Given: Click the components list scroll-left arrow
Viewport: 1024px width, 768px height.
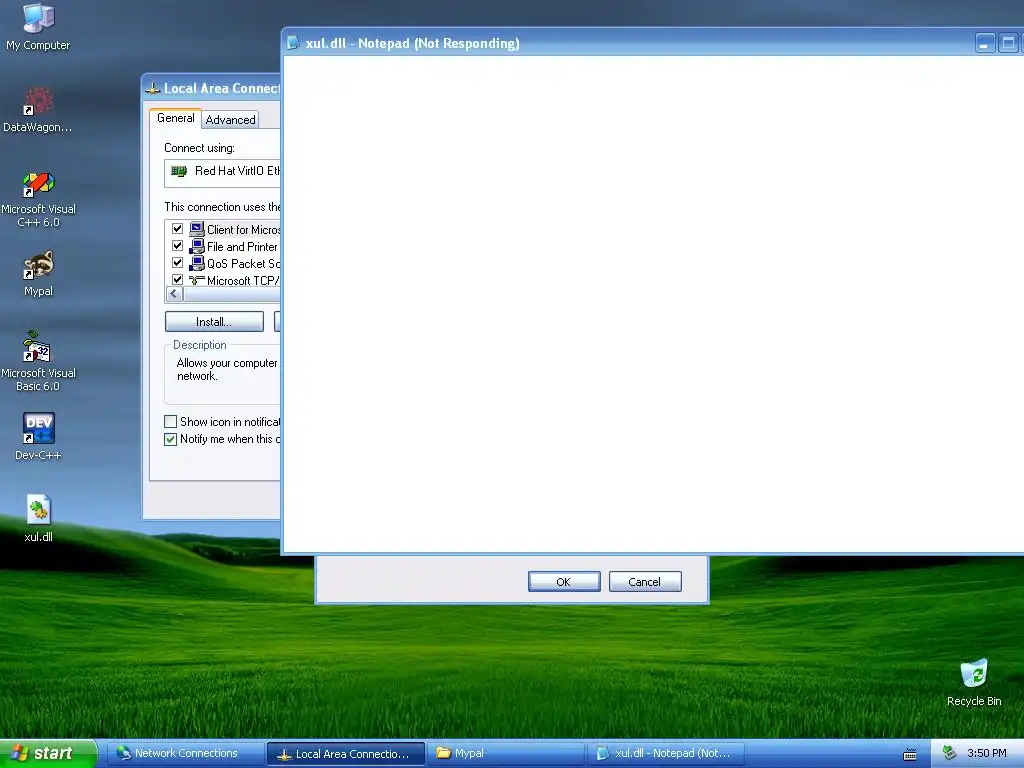Looking at the screenshot, I should [x=174, y=295].
